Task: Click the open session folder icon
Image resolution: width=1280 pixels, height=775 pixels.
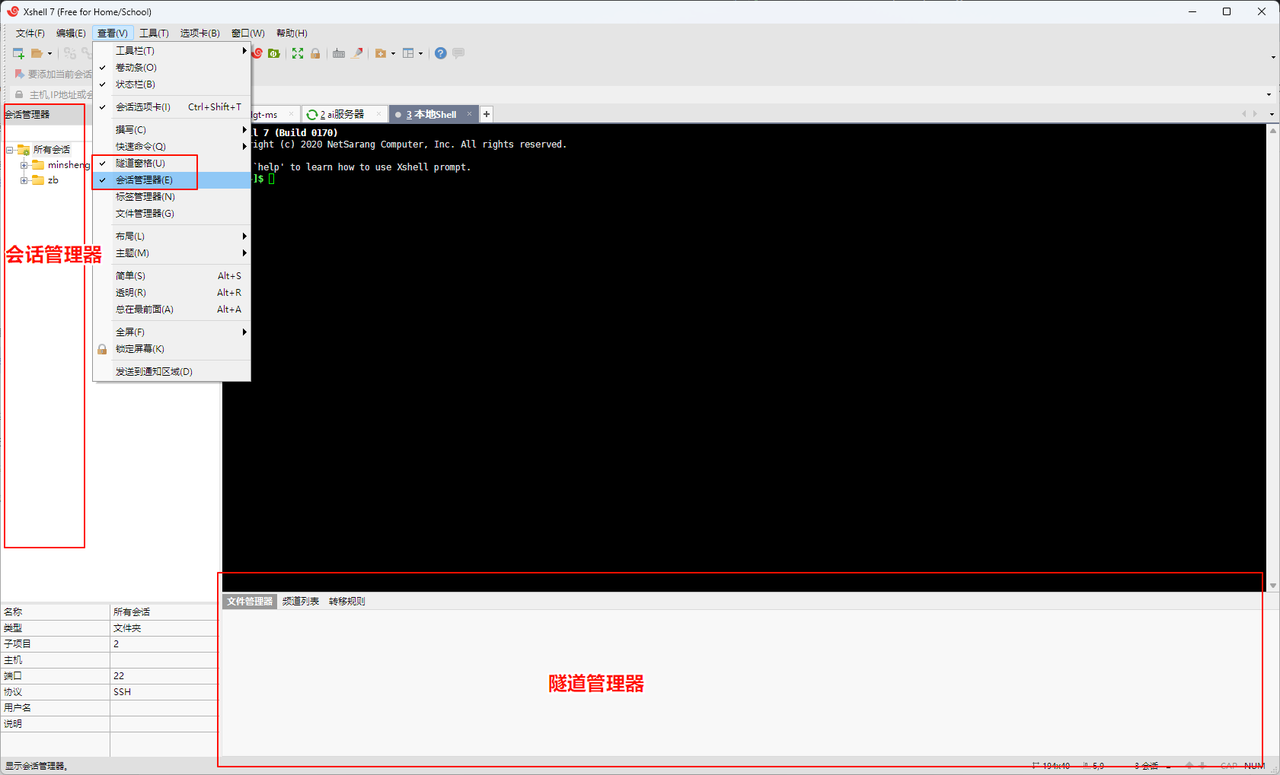Action: pos(37,53)
